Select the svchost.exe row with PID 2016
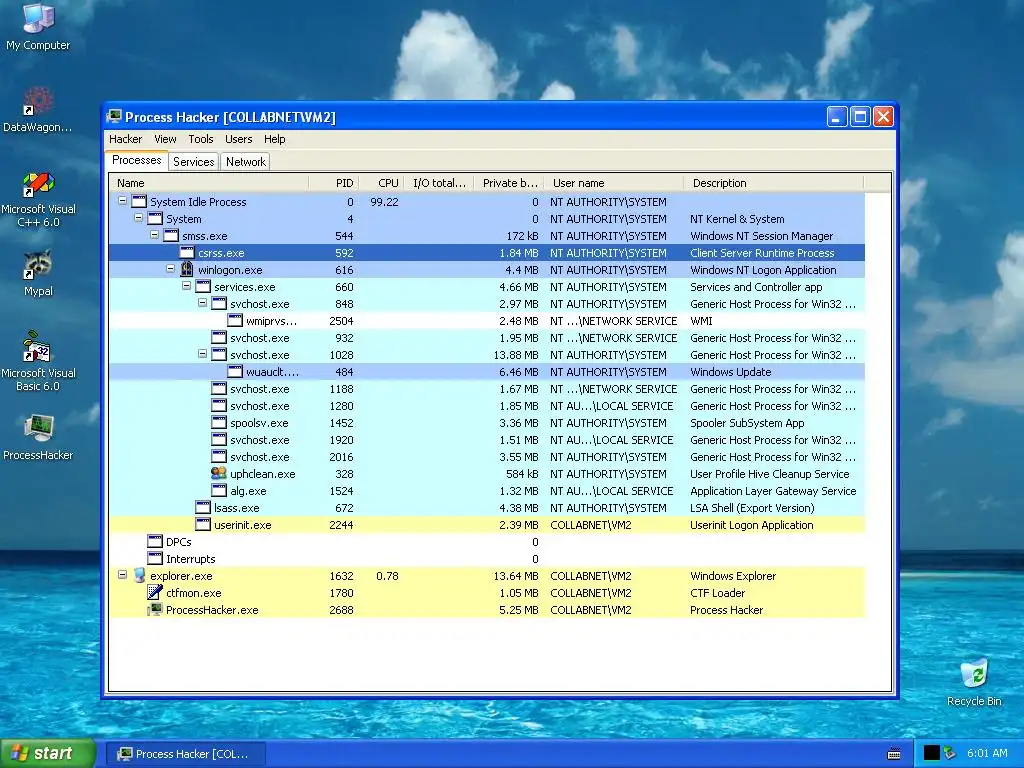This screenshot has height=768, width=1024. [x=487, y=456]
